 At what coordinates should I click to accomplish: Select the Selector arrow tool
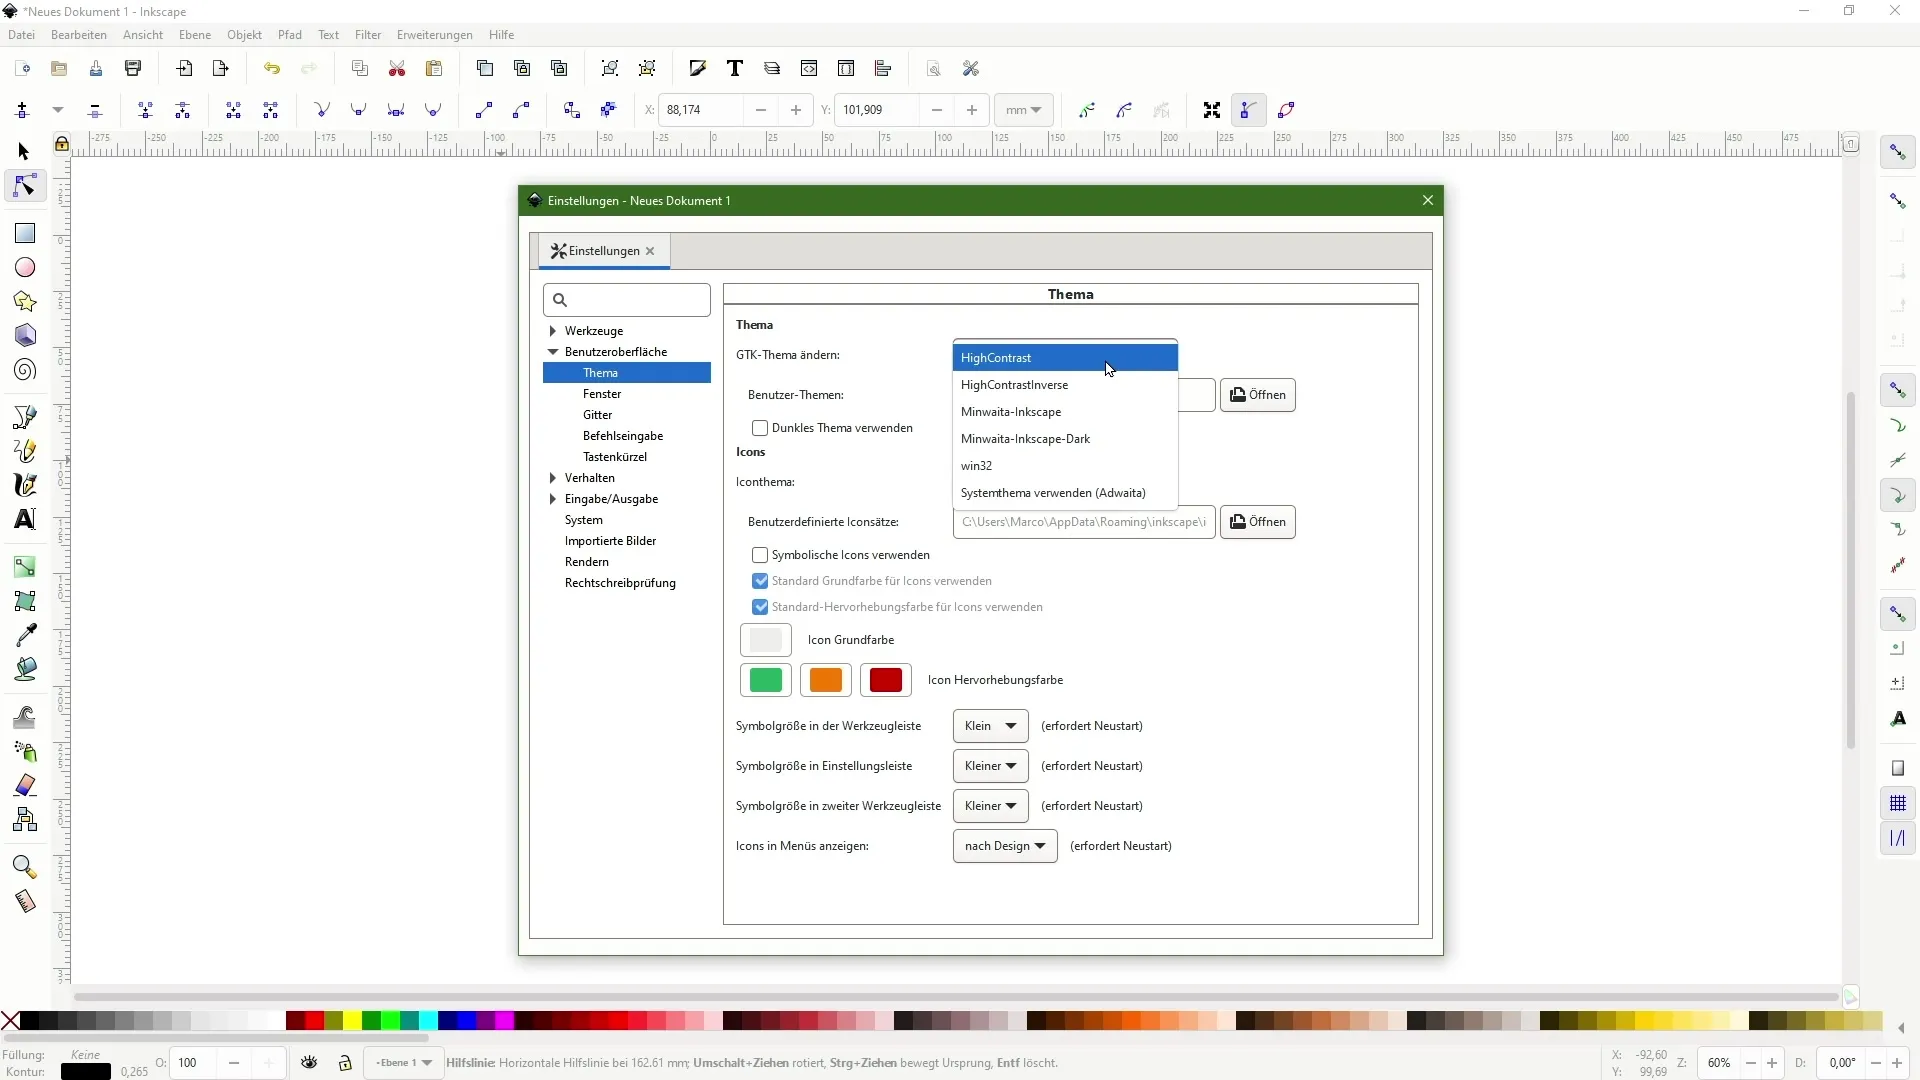pos(24,152)
